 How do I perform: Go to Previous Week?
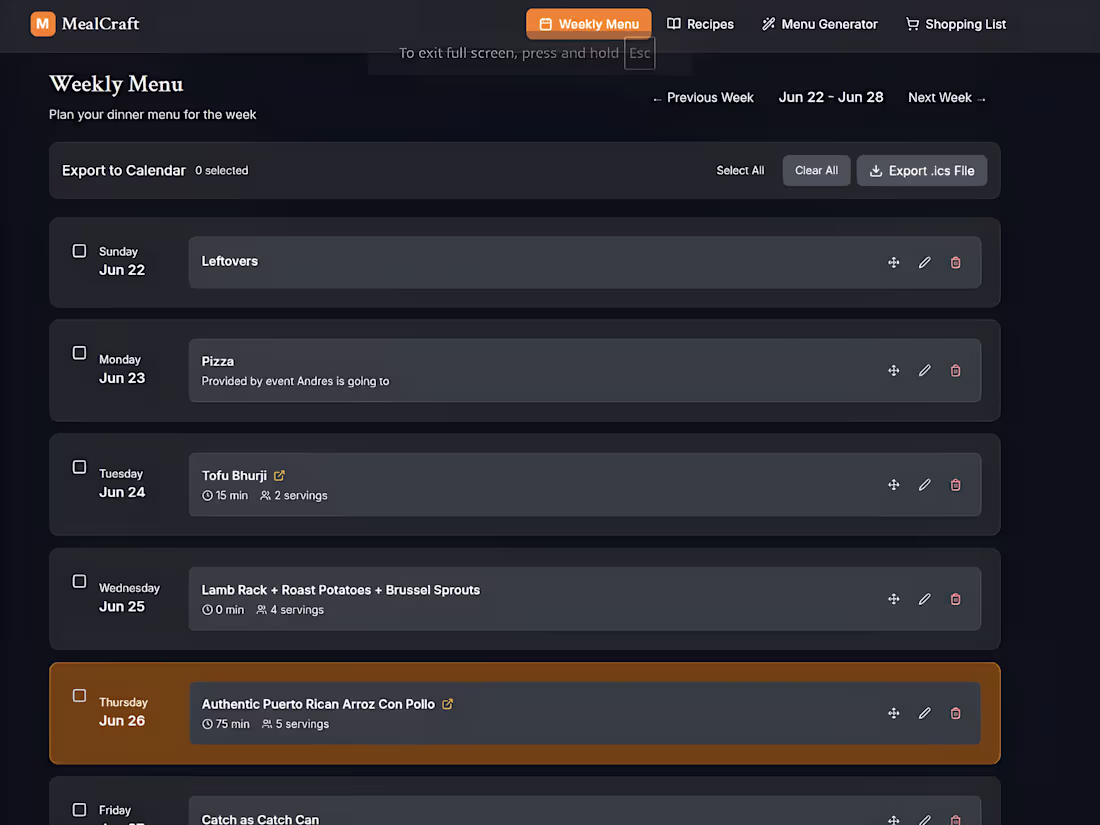(x=703, y=97)
